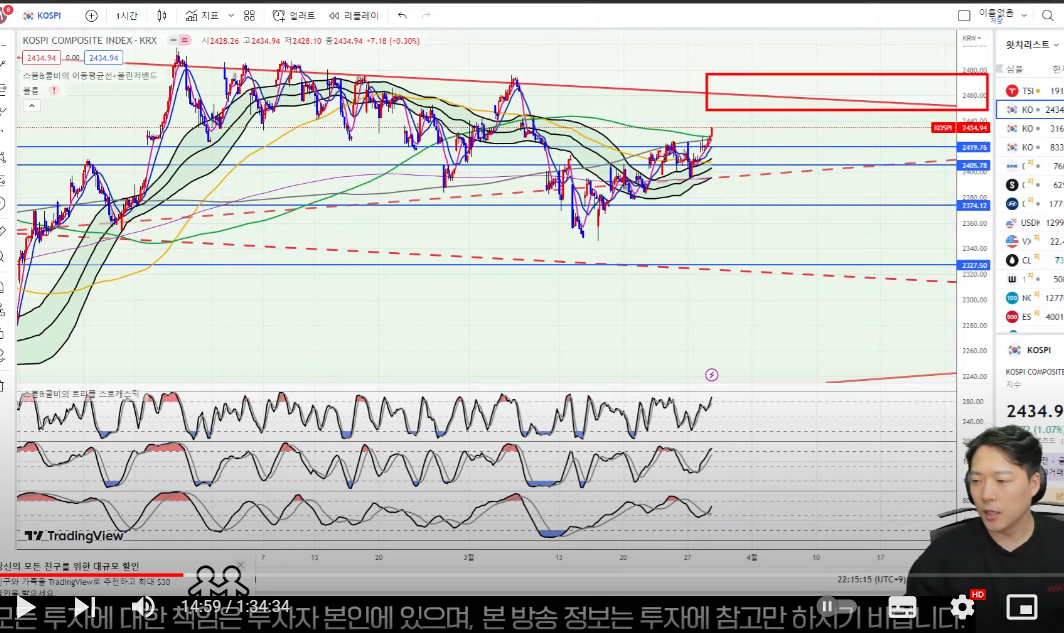This screenshot has width=1064, height=633.
Task: Click the KOSPI COMPOSITE INDEX · KRX title
Action: (x=90, y=41)
